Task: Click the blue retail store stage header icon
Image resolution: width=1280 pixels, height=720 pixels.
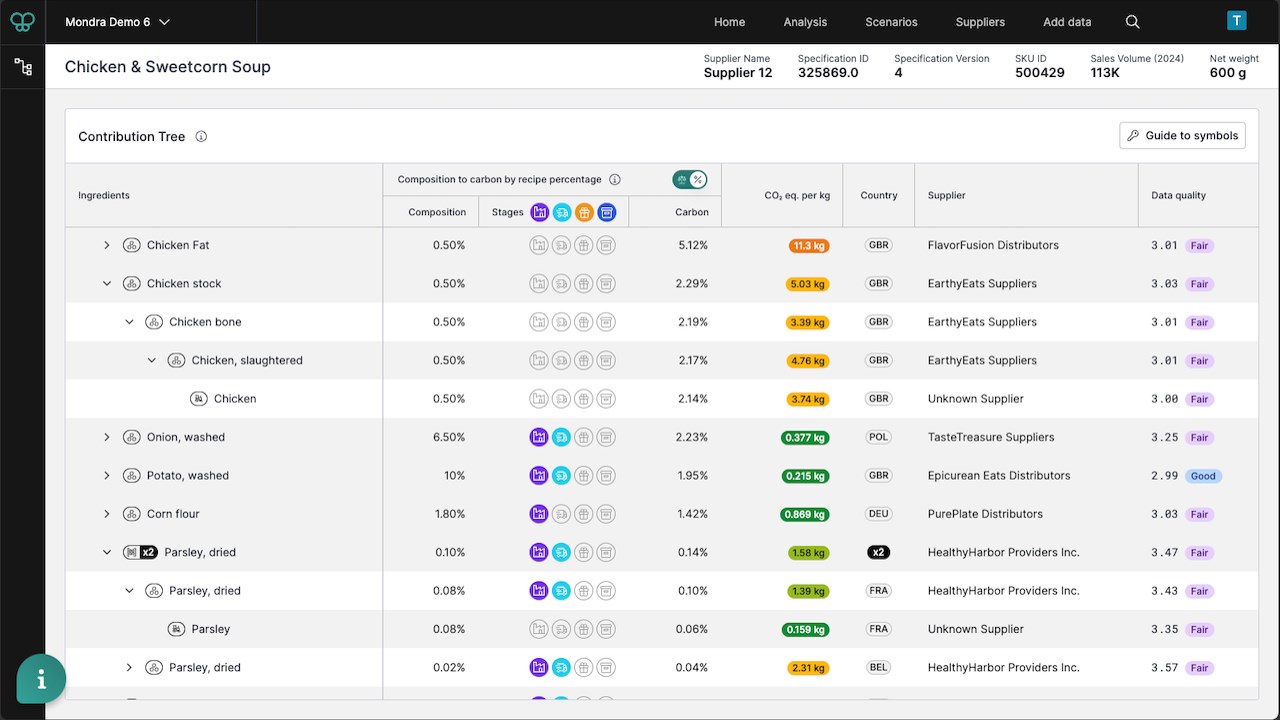Action: tap(606, 212)
